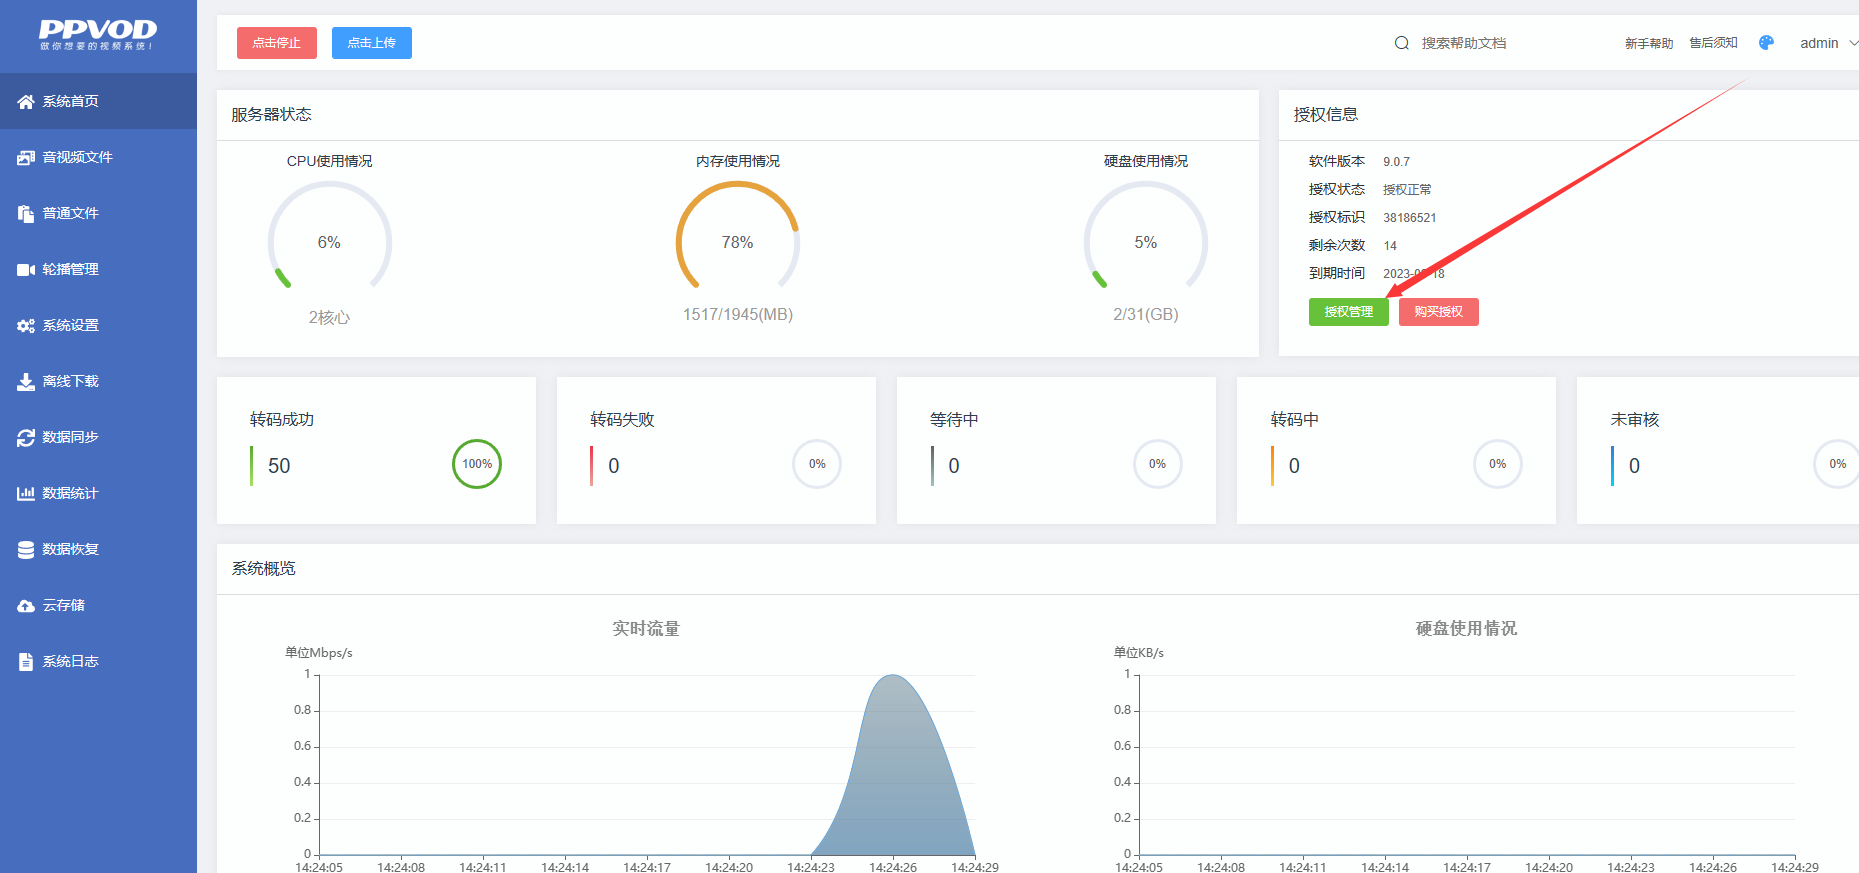Click the 等待中 0% progress ring

[x=1157, y=464]
